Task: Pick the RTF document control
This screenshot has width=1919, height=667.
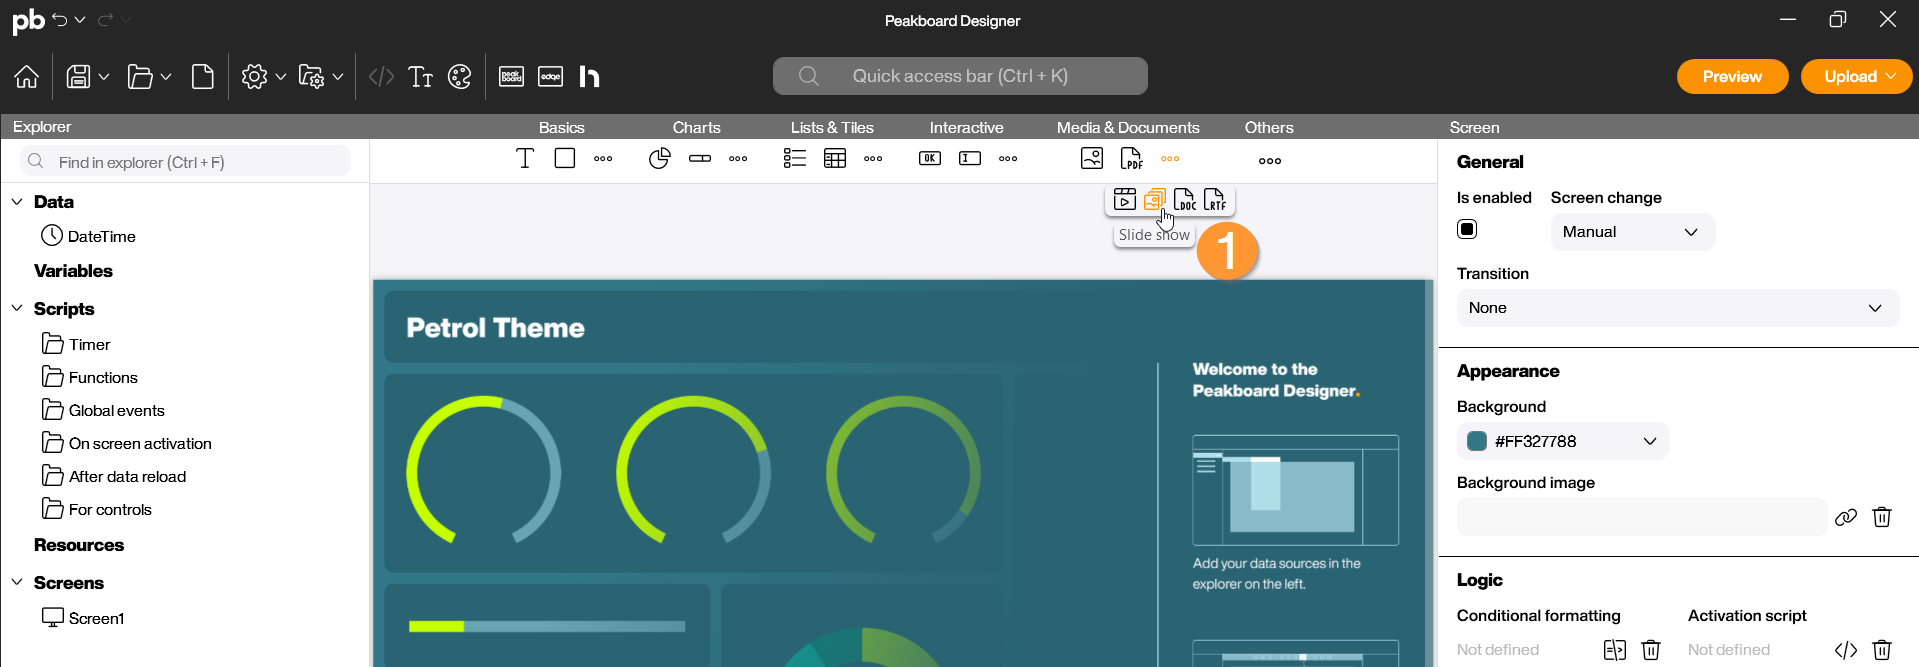Action: pos(1214,200)
